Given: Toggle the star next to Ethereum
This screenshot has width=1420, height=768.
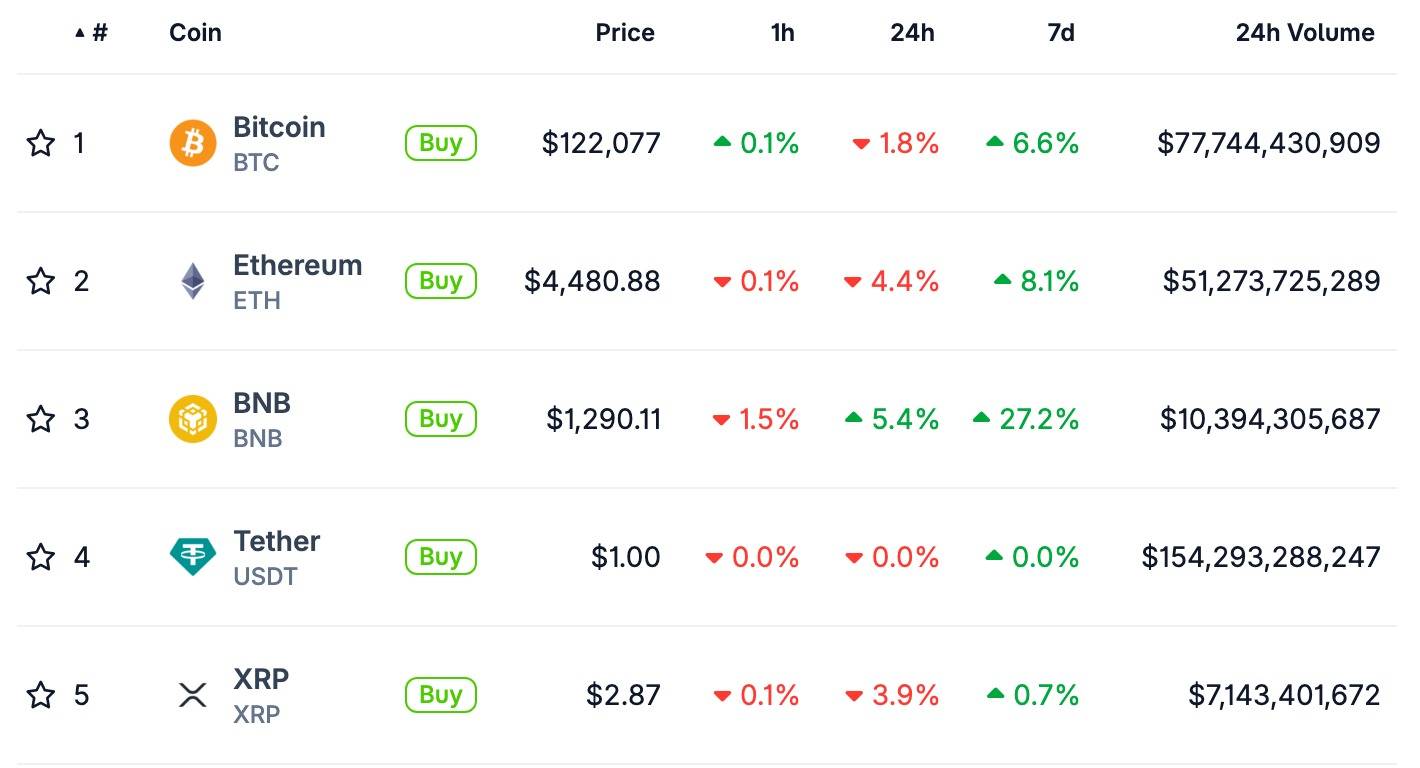Looking at the screenshot, I should point(40,281).
